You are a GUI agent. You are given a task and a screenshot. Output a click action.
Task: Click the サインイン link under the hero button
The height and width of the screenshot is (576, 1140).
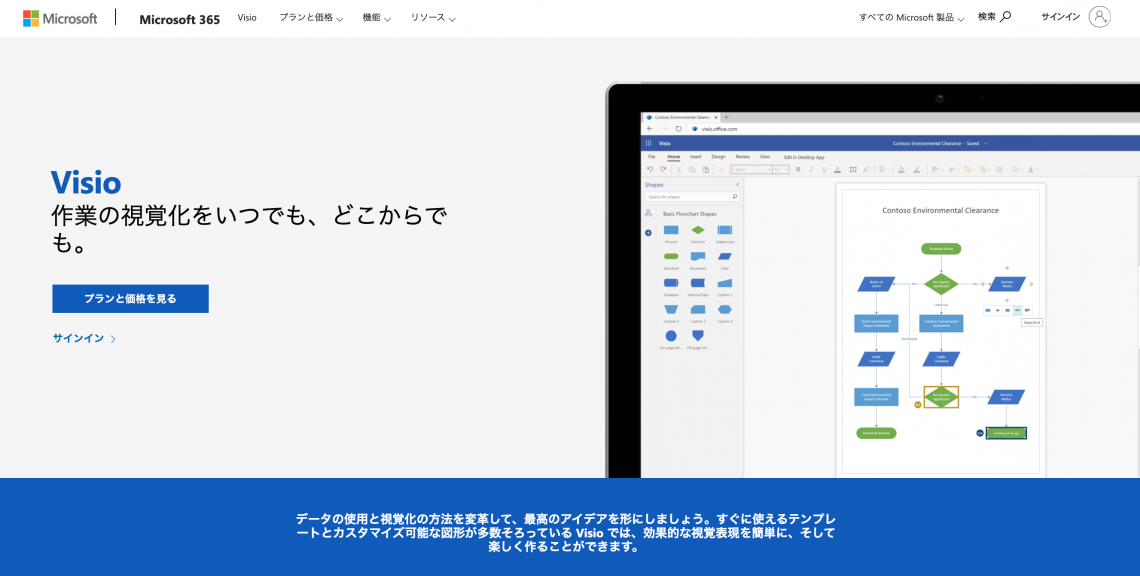pos(84,338)
